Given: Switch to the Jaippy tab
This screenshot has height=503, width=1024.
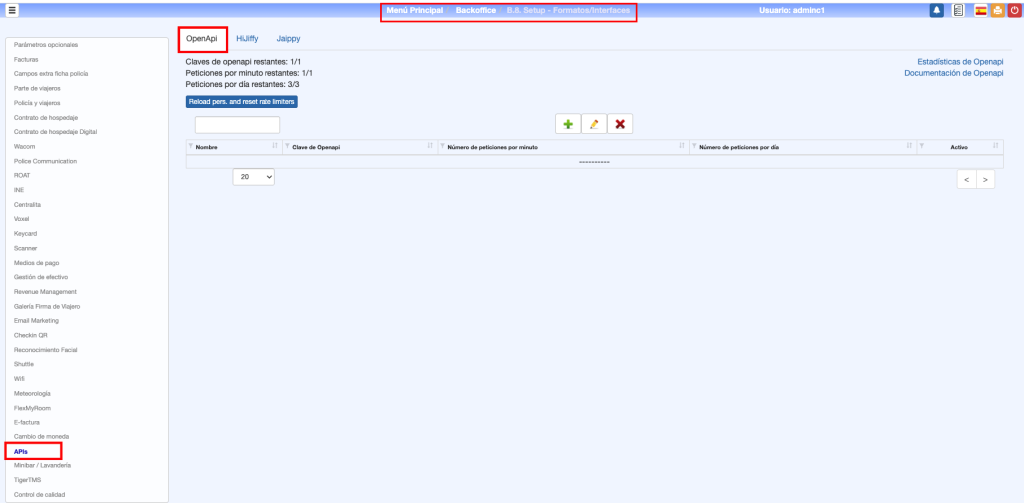Looking at the screenshot, I should tap(288, 39).
